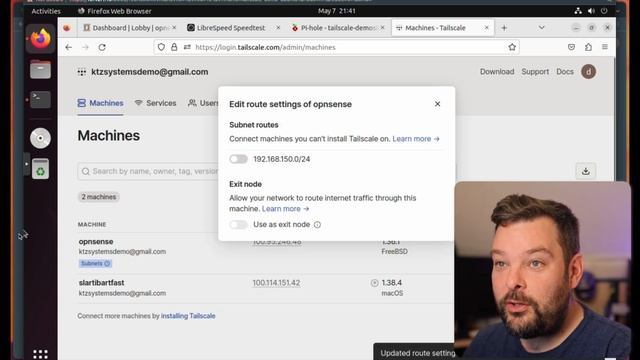Bookmark this page with the star icon
The image size is (640, 360).
(x=512, y=47)
